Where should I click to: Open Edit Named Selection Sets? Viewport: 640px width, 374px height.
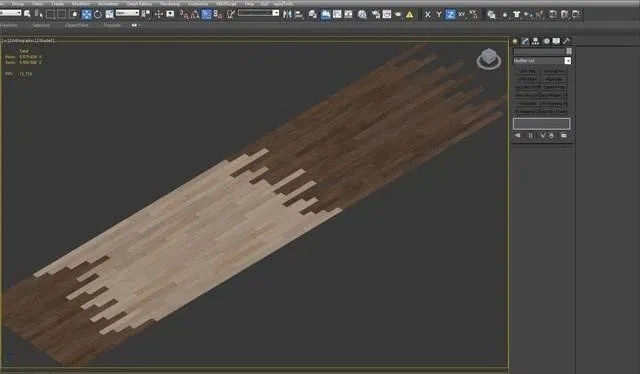click(x=231, y=14)
